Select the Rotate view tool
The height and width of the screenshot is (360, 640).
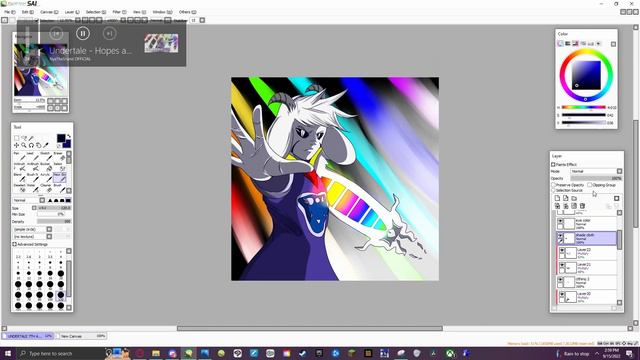point(31,145)
